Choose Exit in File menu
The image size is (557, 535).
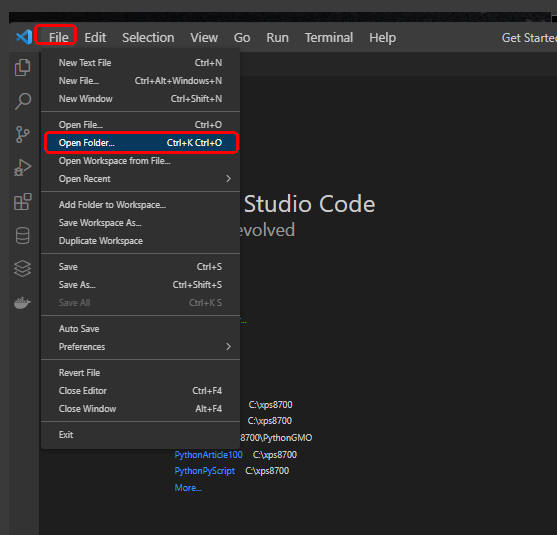140,434
